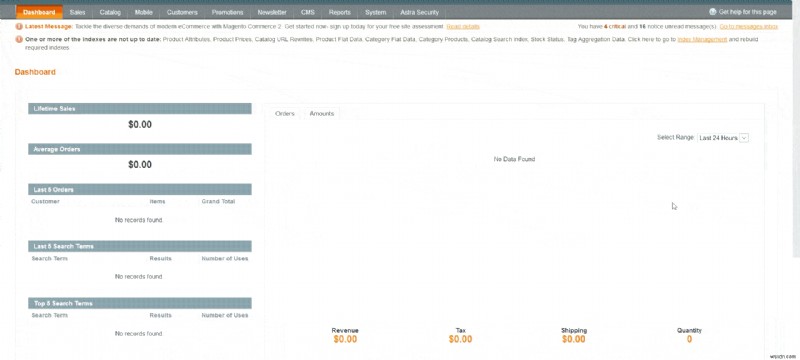
Task: Click the Shipping $0.00 total
Action: click(574, 336)
